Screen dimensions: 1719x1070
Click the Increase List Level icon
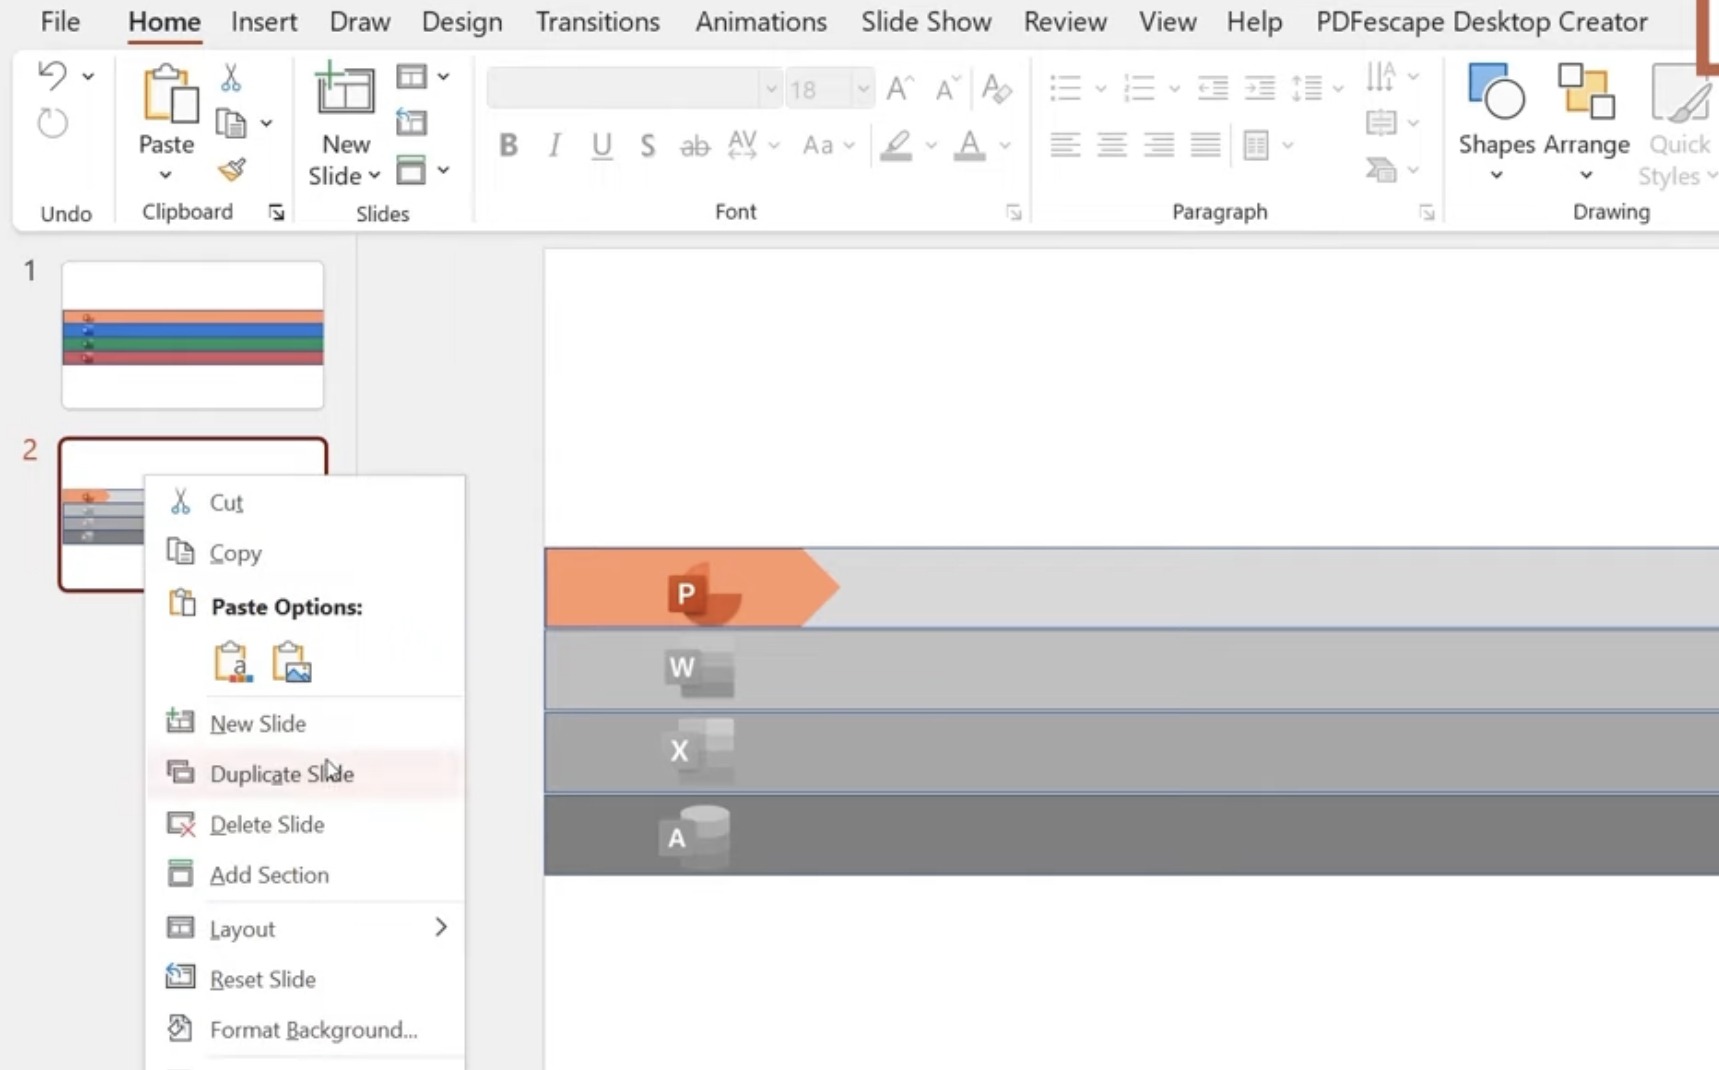1259,89
